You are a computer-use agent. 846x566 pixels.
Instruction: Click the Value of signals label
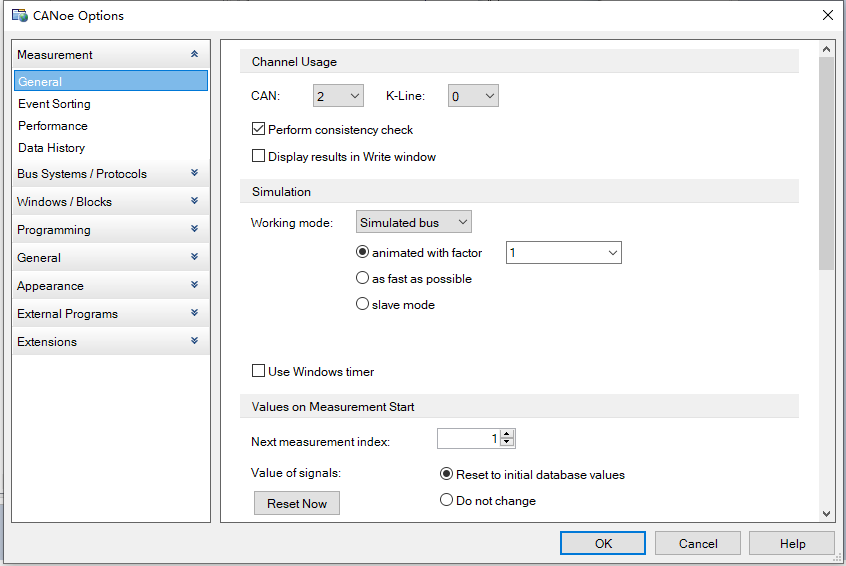[296, 473]
